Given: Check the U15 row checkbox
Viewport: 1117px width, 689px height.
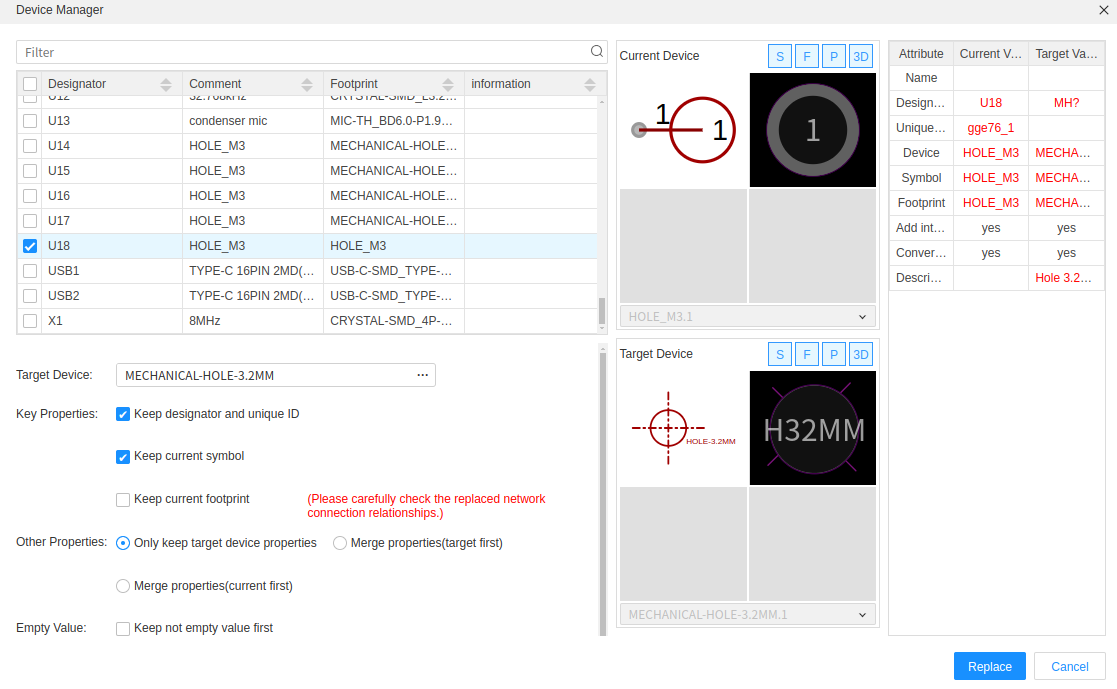Looking at the screenshot, I should pos(30,171).
